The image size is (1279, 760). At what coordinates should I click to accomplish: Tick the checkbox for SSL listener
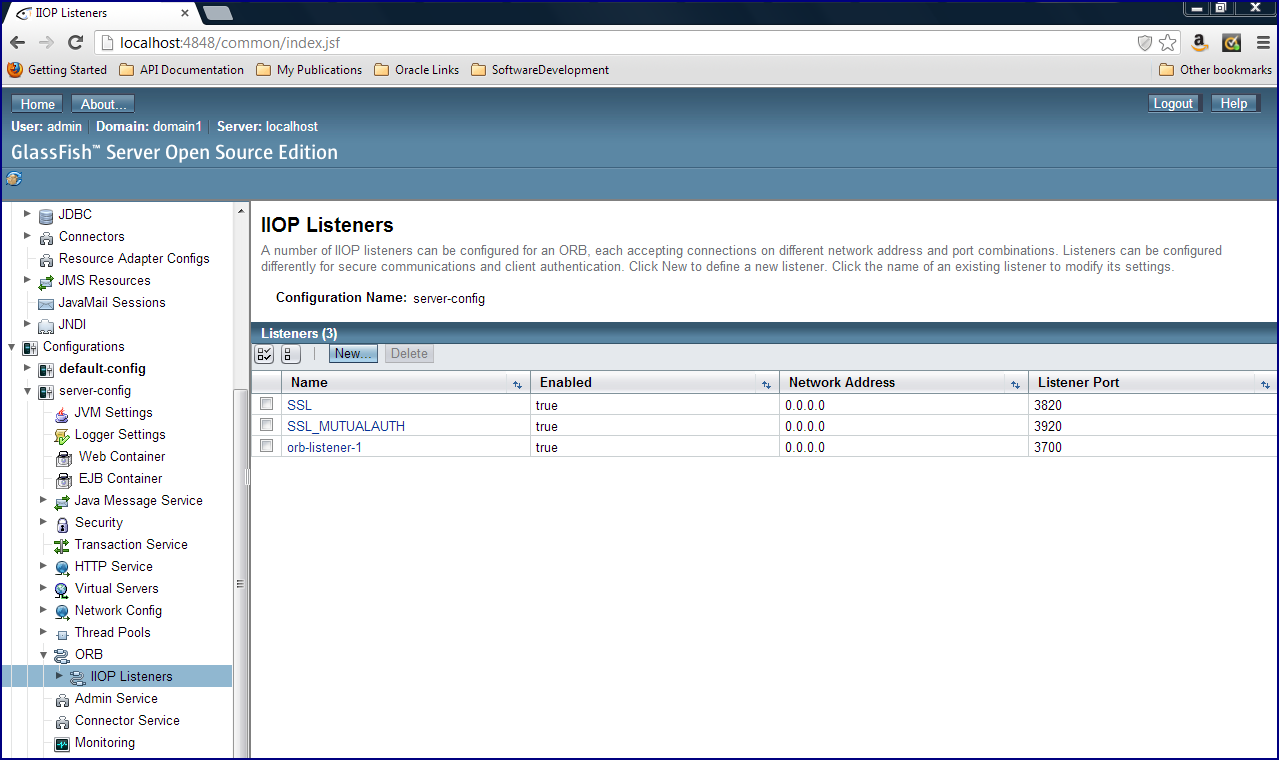[266, 404]
